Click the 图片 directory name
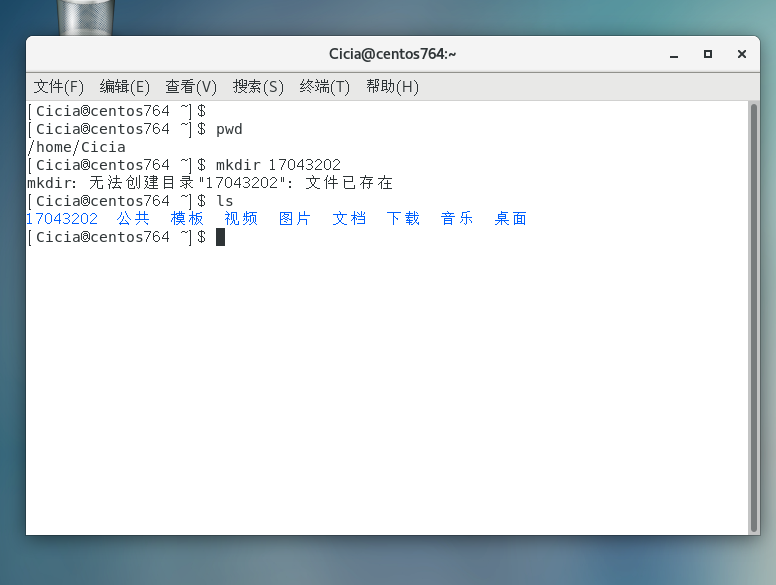This screenshot has height=585, width=776. [295, 219]
